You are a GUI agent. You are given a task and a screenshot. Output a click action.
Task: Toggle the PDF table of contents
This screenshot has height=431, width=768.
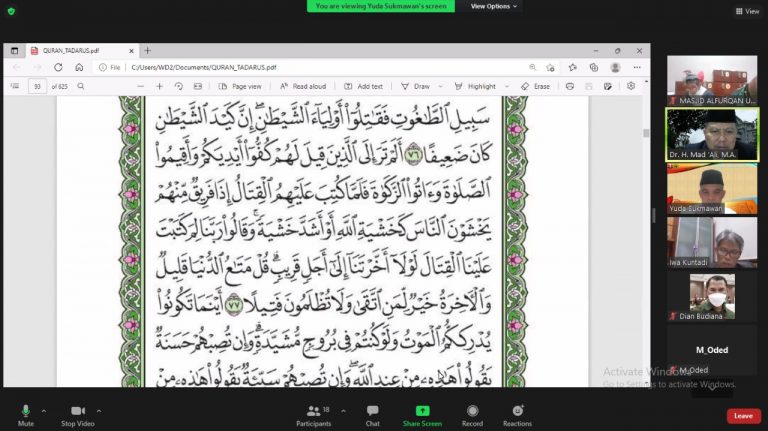tap(15, 86)
